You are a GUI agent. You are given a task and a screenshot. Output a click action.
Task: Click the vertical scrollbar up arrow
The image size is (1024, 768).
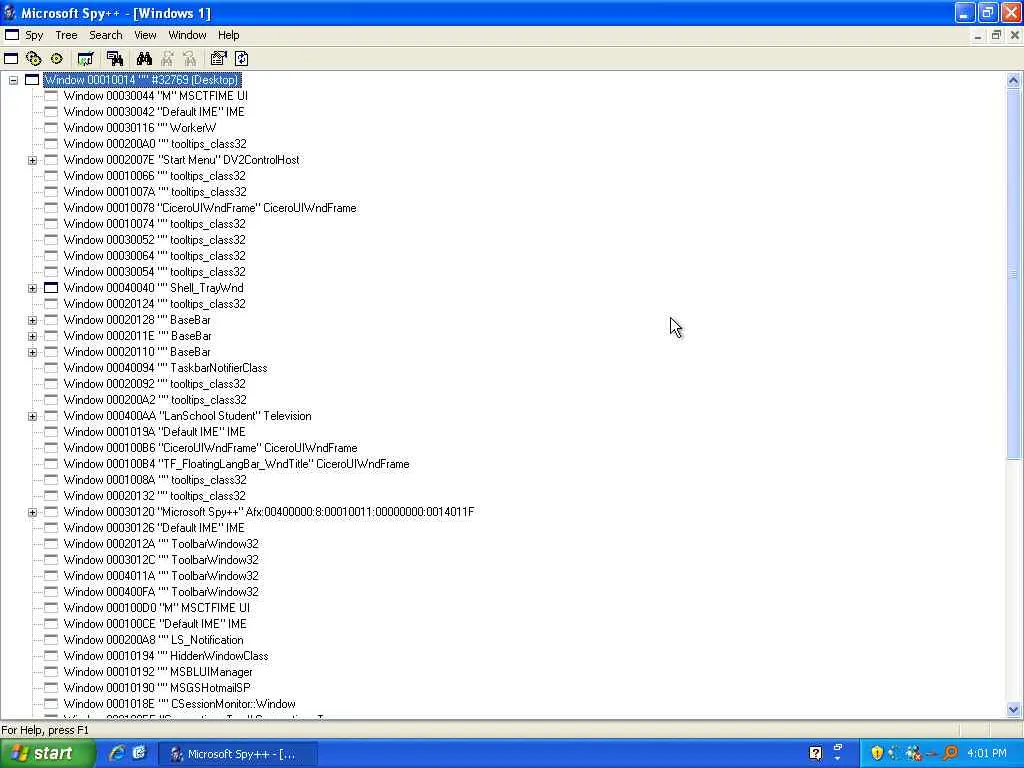pos(1013,81)
